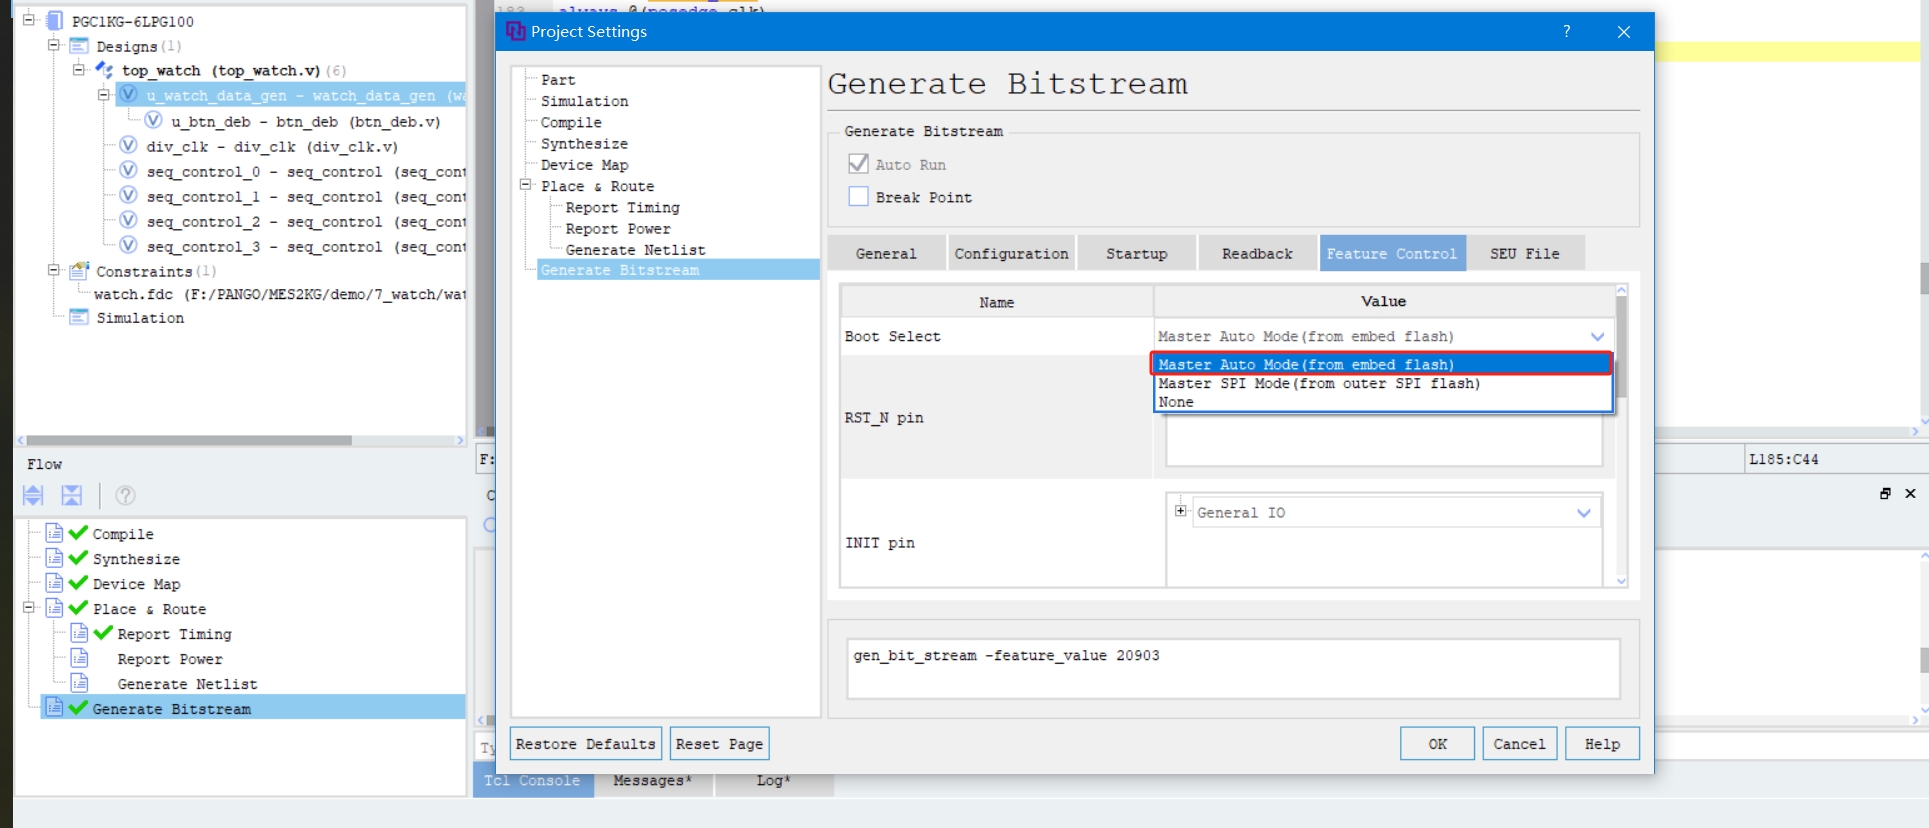Click the report icon beside Place & Route in Flow
Screen dimensions: 1929x828
point(55,608)
